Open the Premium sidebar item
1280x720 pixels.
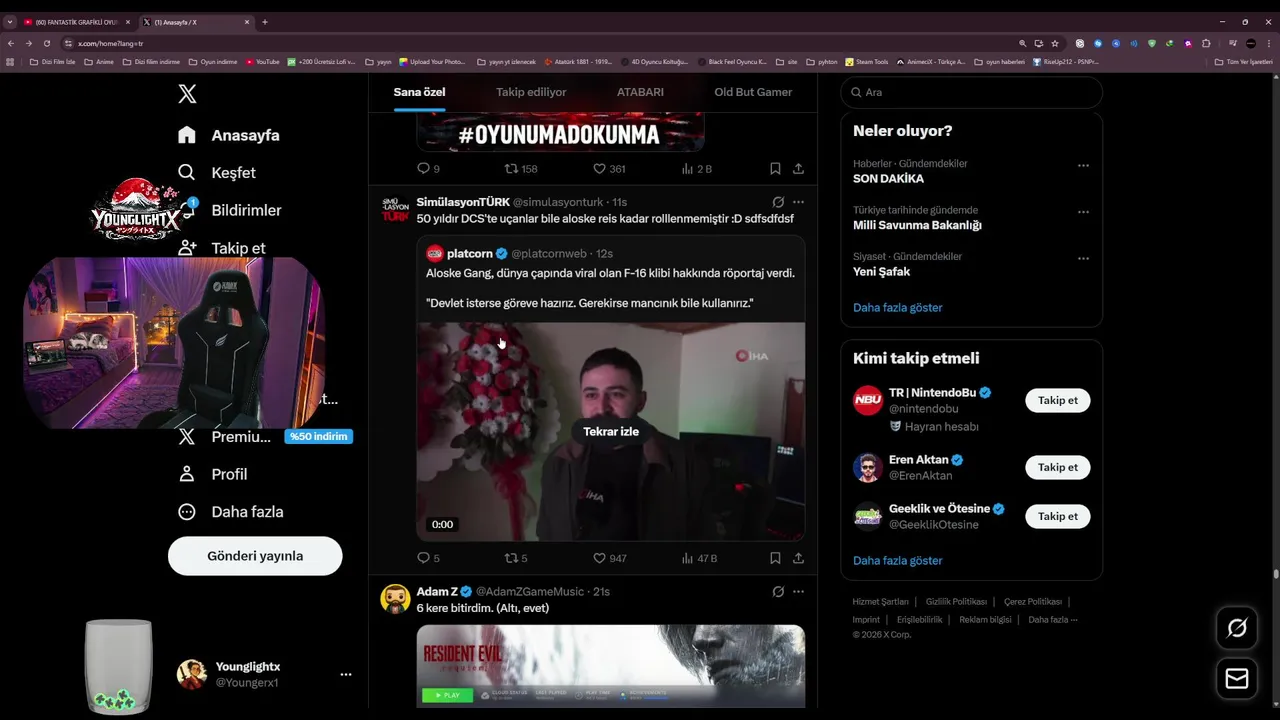[224, 437]
